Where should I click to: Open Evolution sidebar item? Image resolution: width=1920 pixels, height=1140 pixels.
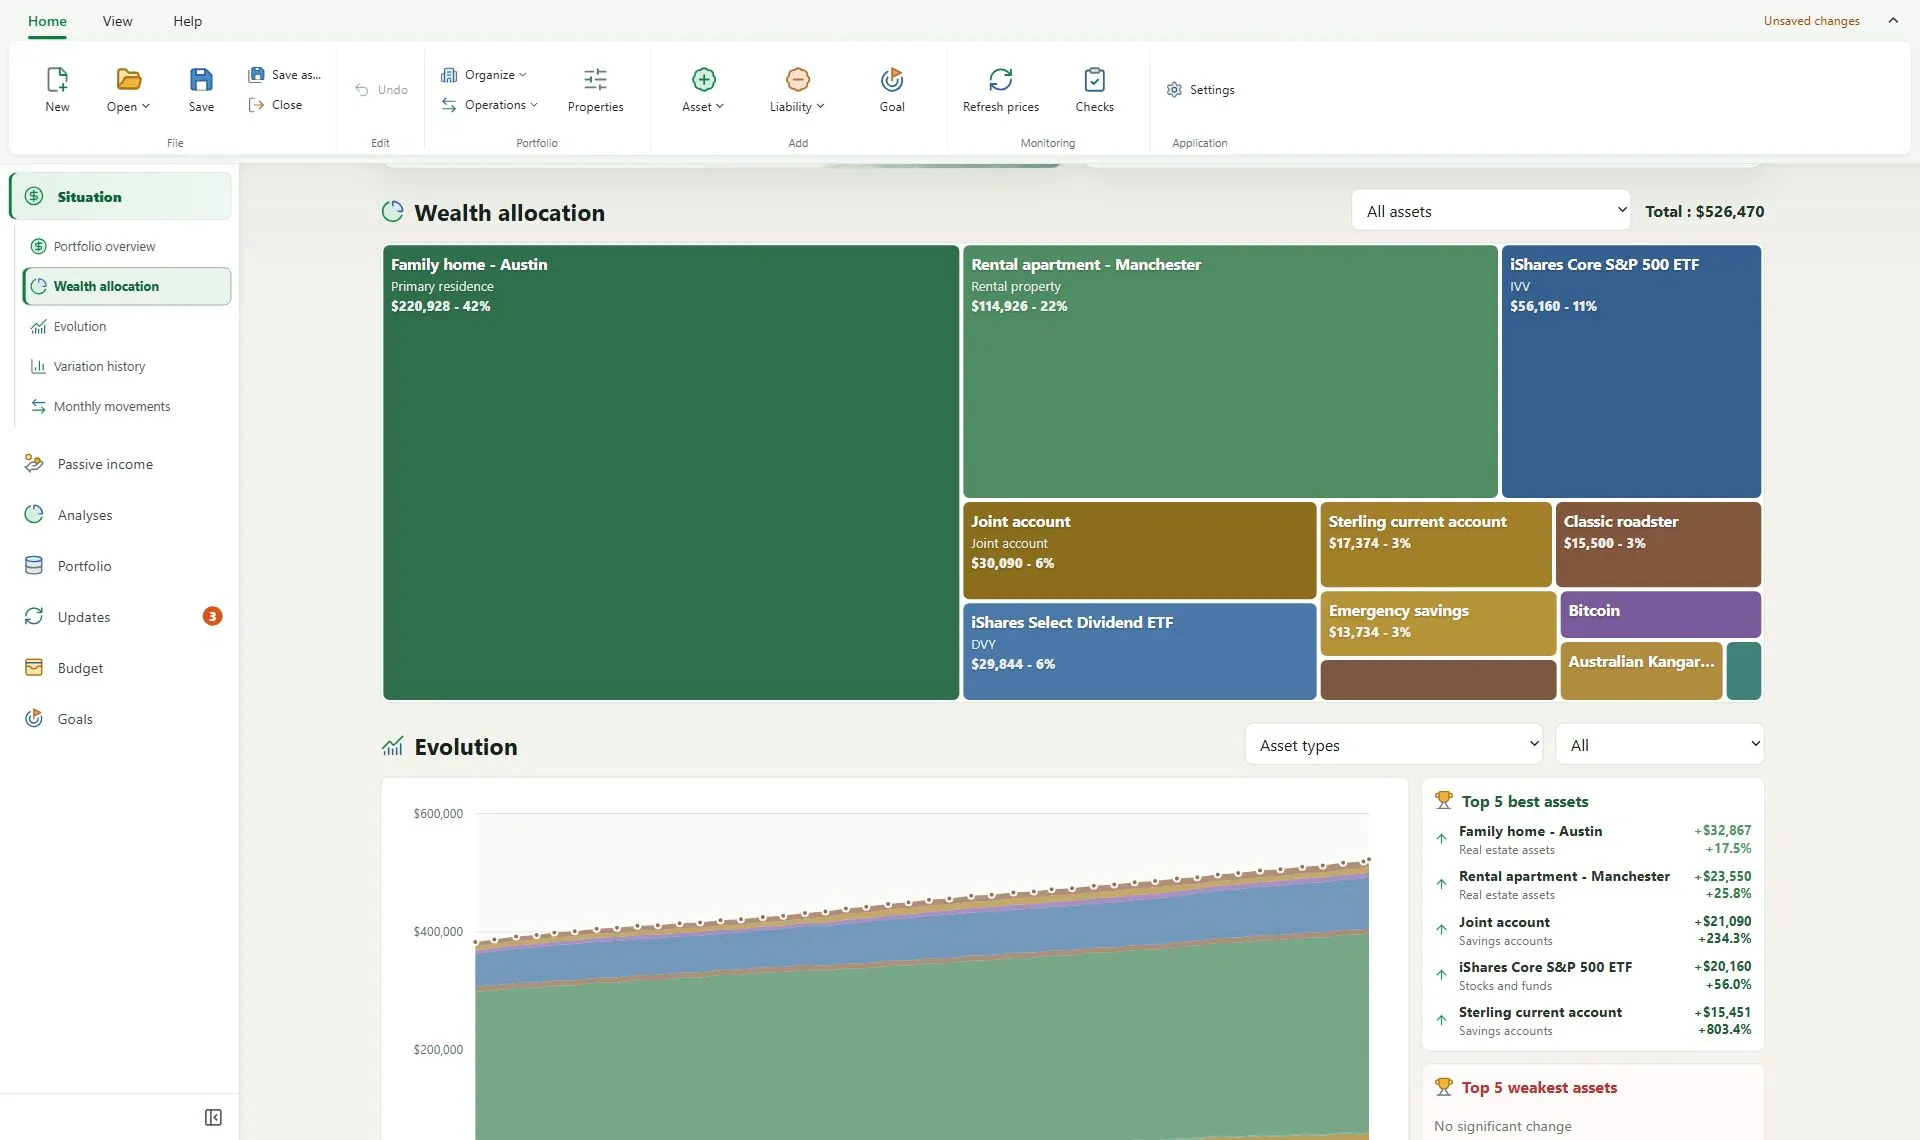(126, 326)
